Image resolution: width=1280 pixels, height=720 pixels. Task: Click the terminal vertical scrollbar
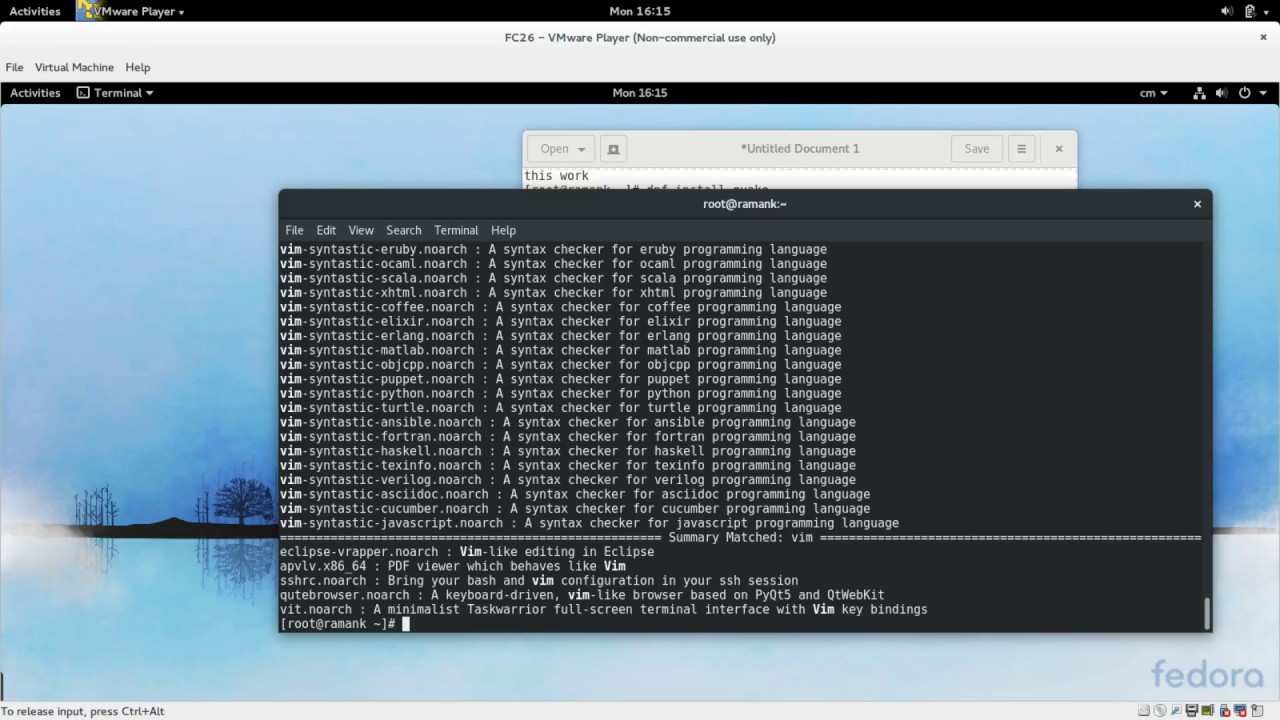pos(1206,613)
